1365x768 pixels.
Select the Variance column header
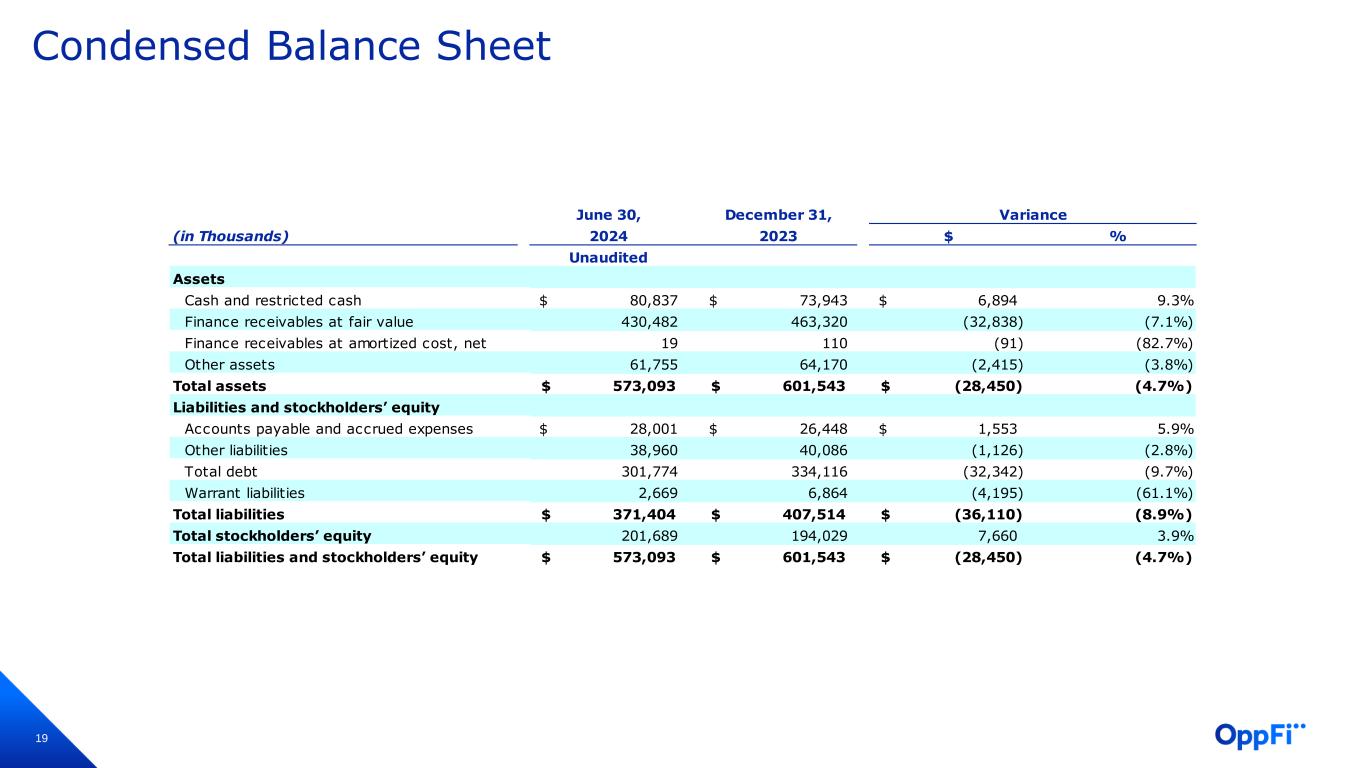(x=1032, y=215)
